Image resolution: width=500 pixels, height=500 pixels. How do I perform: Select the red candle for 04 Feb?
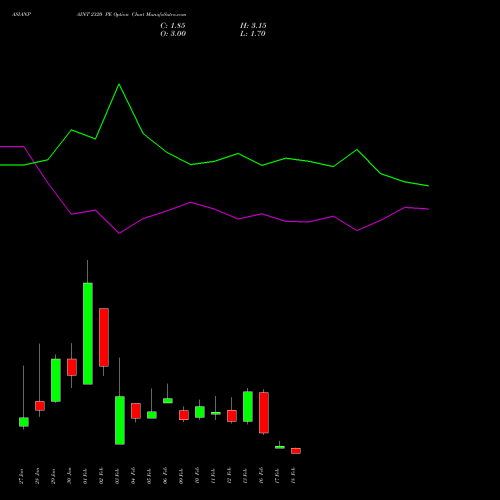[136, 411]
